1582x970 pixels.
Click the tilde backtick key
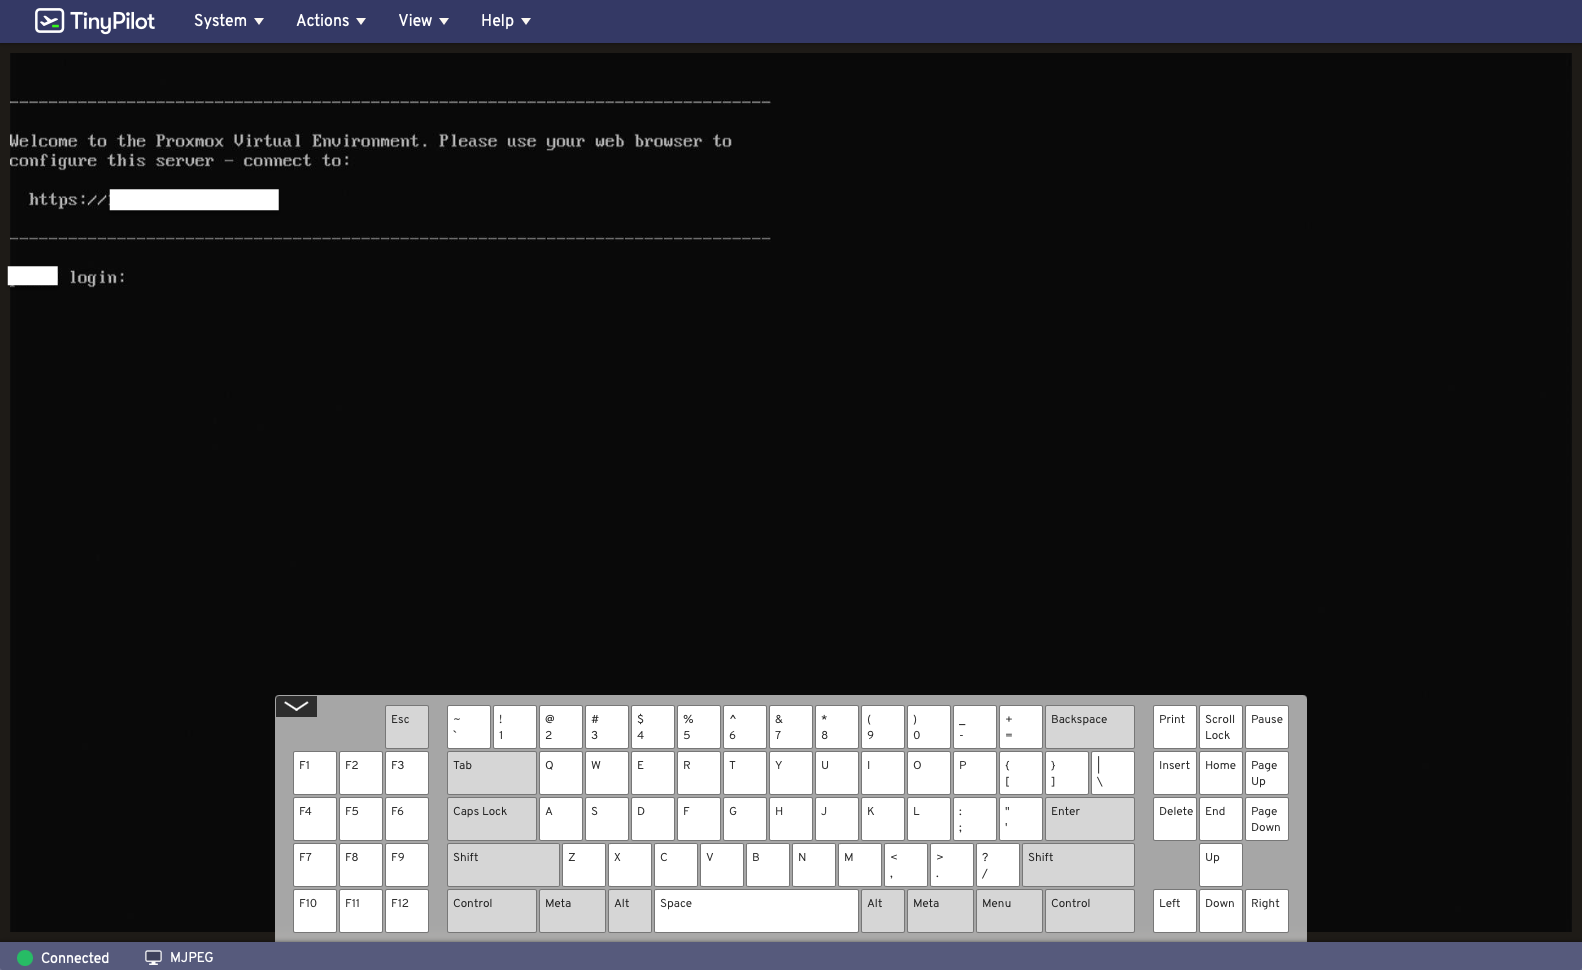[469, 727]
